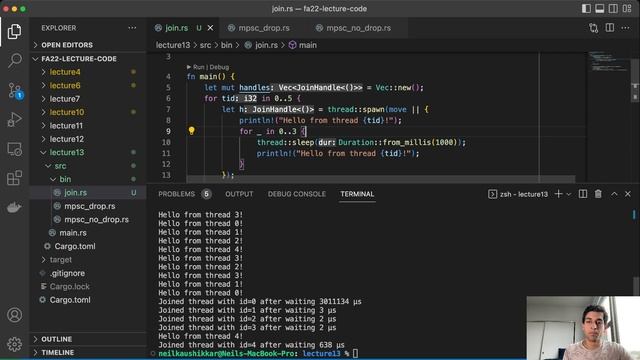The width and height of the screenshot is (640, 360).
Task: Open Cargo.lock file in explorer
Action: tap(88, 287)
